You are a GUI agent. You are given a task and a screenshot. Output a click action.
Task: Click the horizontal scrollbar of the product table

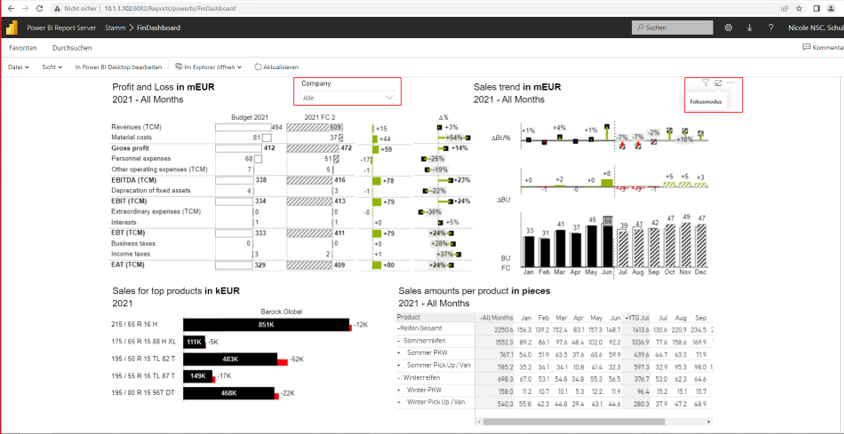click(574, 422)
